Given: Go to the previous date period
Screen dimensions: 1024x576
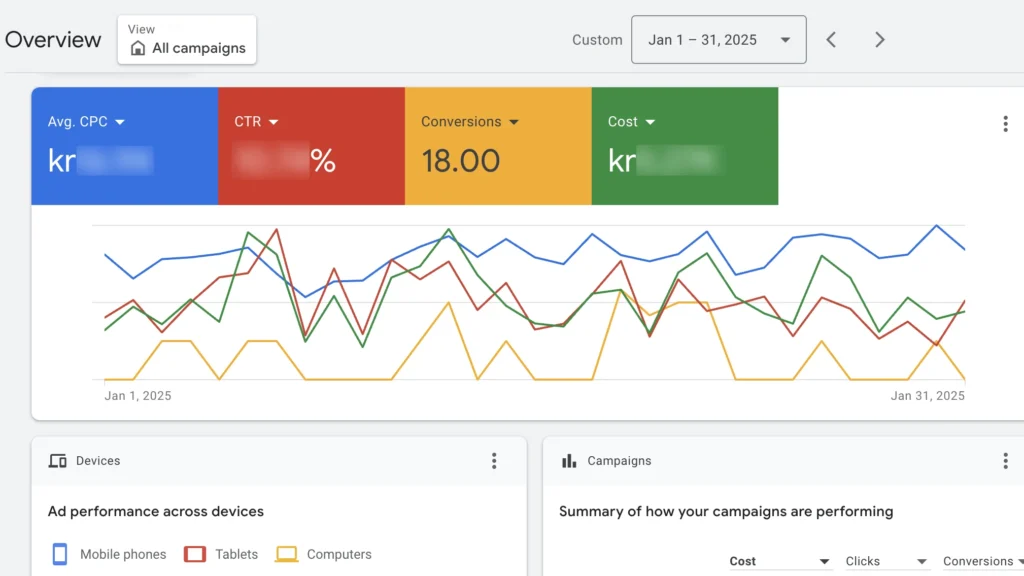Looking at the screenshot, I should click(x=831, y=39).
